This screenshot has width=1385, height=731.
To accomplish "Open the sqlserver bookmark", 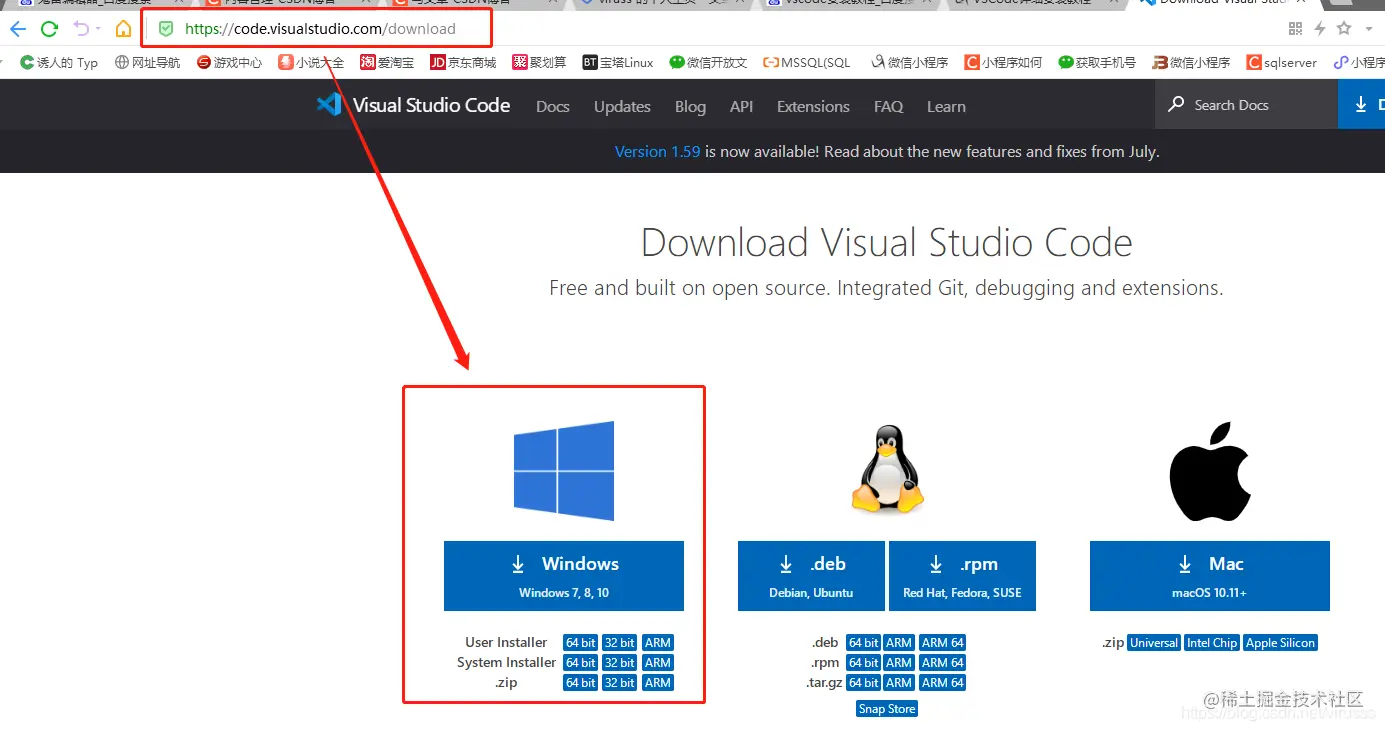I will 1282,62.
